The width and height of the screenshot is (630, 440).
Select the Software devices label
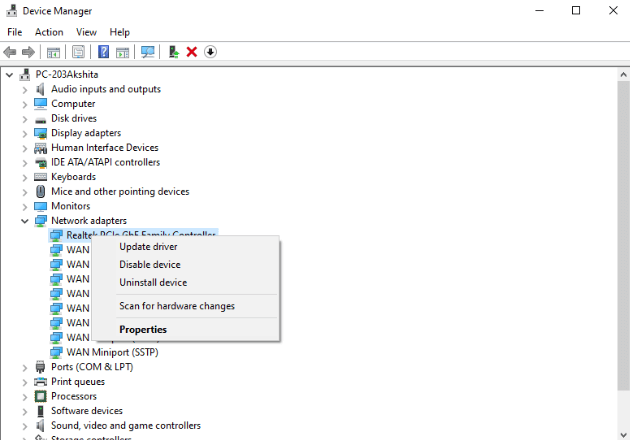[x=87, y=411]
